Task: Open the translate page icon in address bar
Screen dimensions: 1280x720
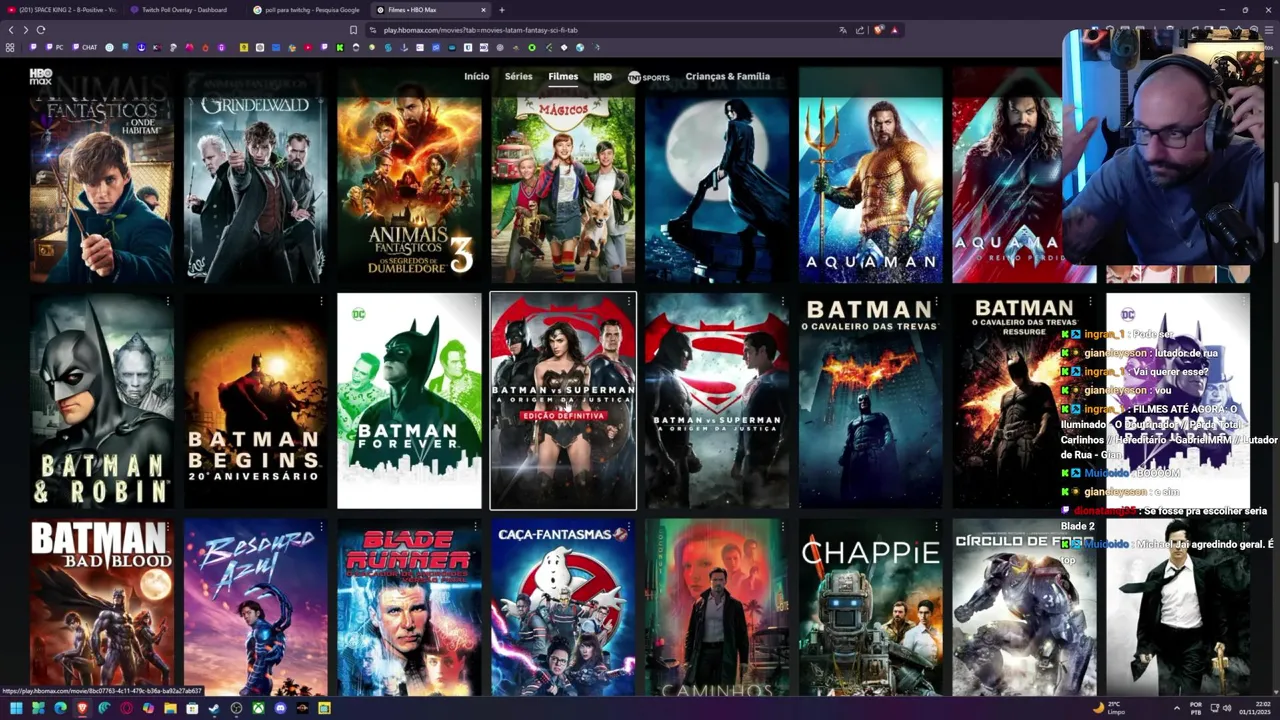Action: coord(843,30)
